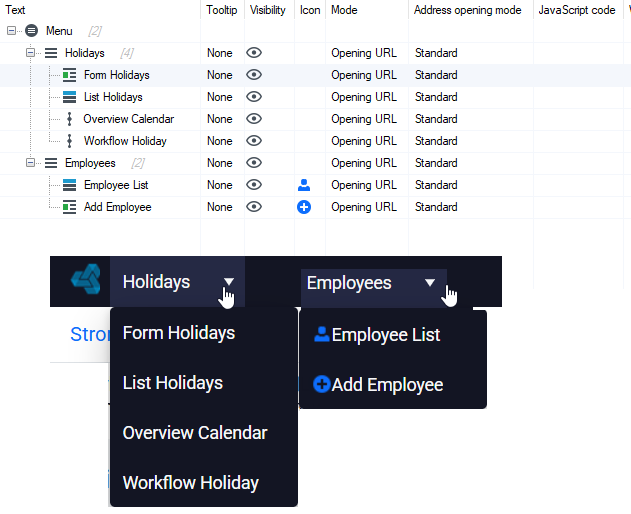Click the Add Employee form icon in tree
Viewport: 631px width, 514px height.
[69, 207]
